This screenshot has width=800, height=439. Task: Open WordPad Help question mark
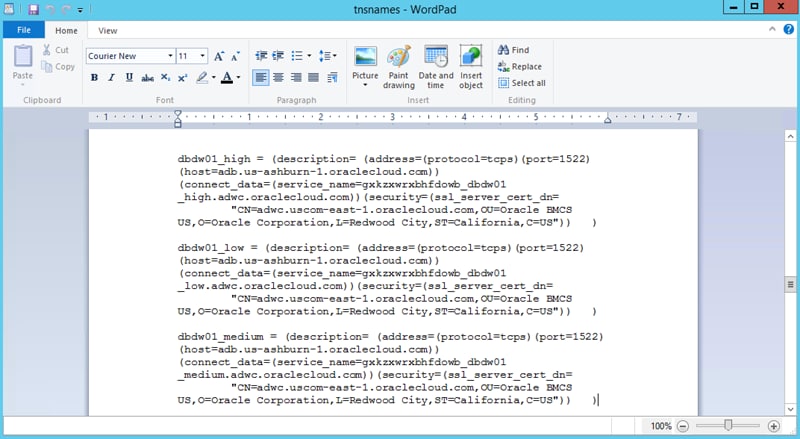[x=788, y=30]
